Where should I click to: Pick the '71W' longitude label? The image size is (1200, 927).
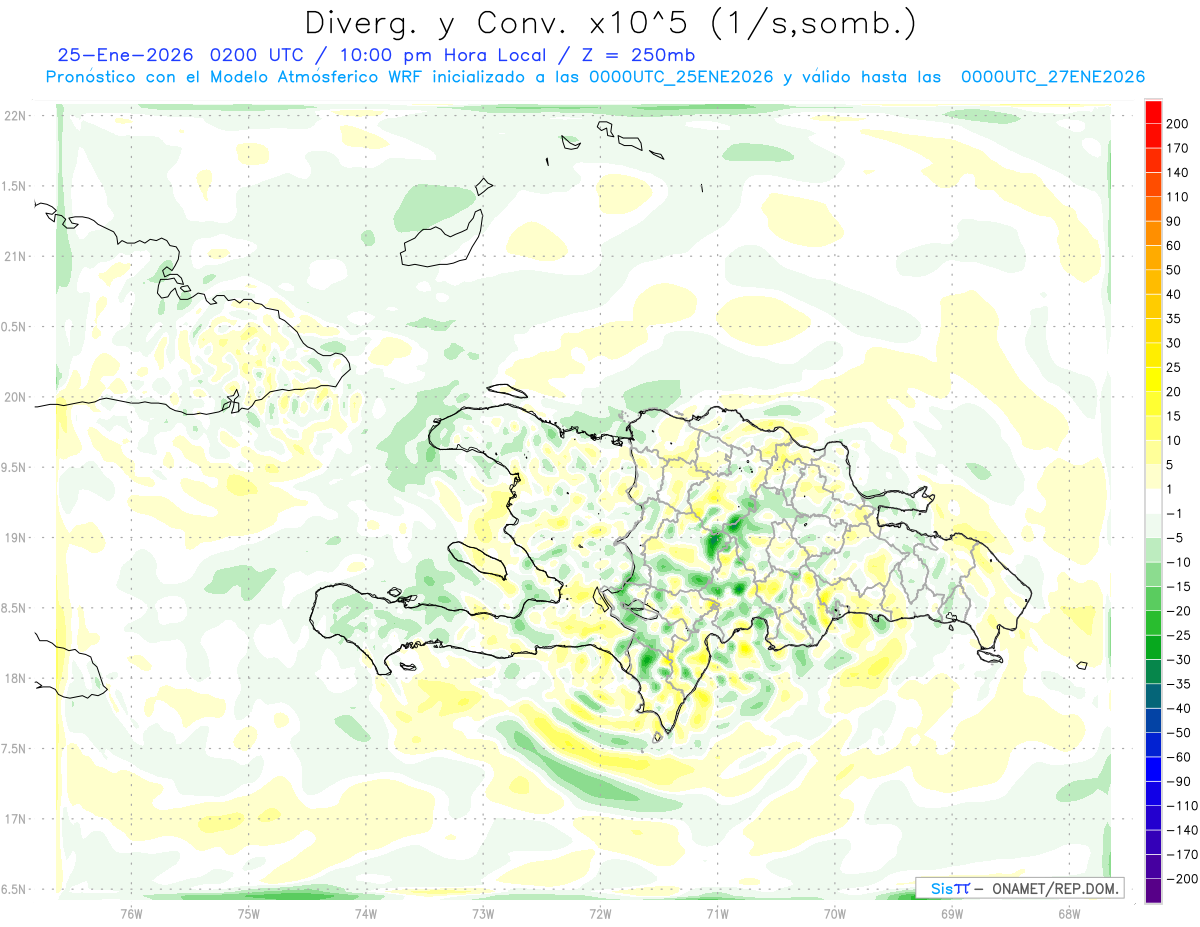[x=717, y=912]
